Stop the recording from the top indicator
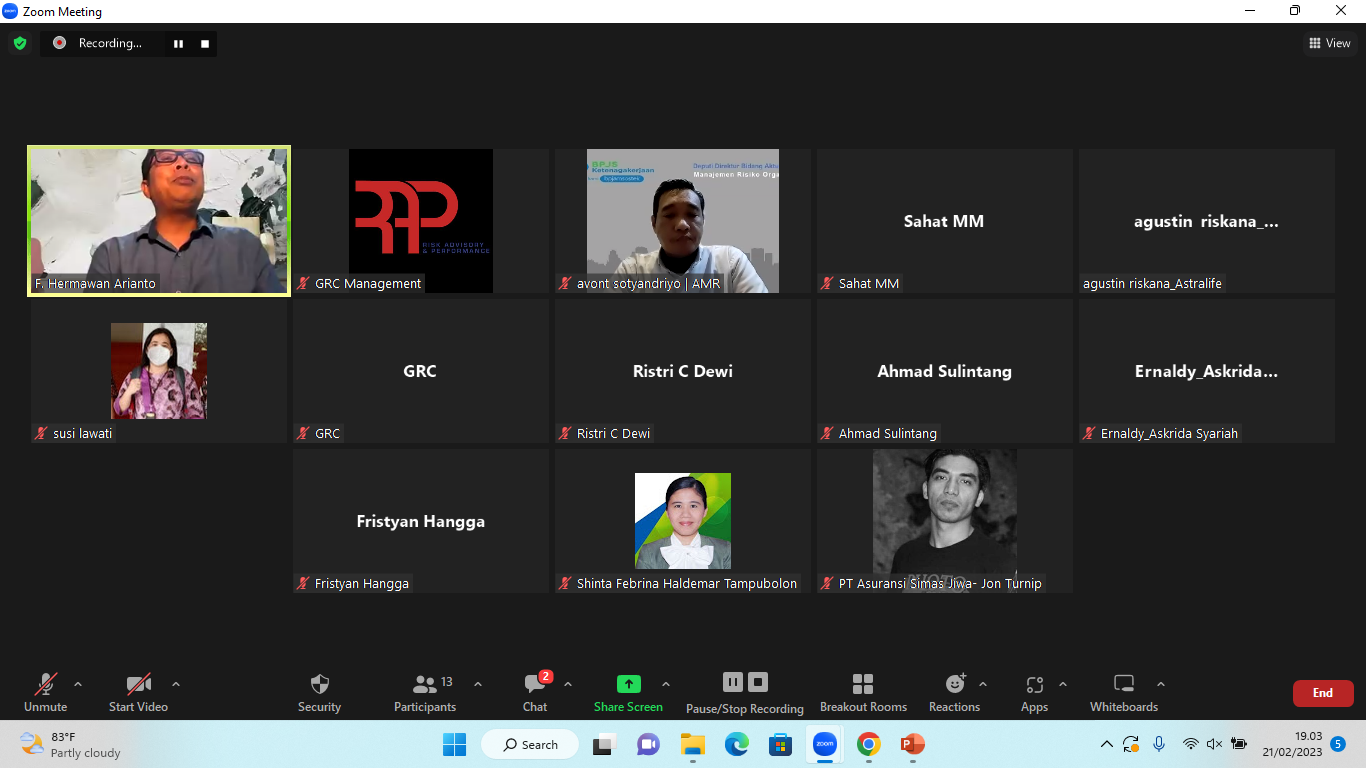Image resolution: width=1366 pixels, height=768 pixels. (205, 43)
